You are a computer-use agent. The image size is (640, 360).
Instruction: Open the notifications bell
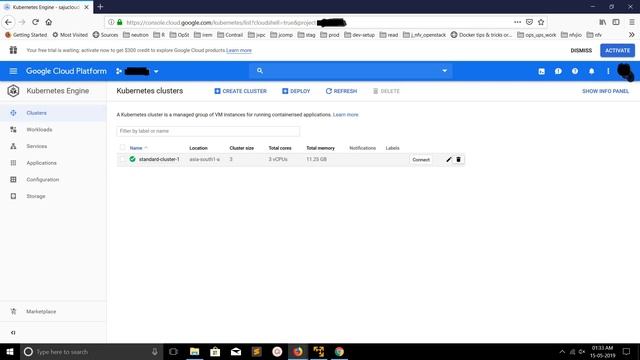pyautogui.click(x=591, y=71)
